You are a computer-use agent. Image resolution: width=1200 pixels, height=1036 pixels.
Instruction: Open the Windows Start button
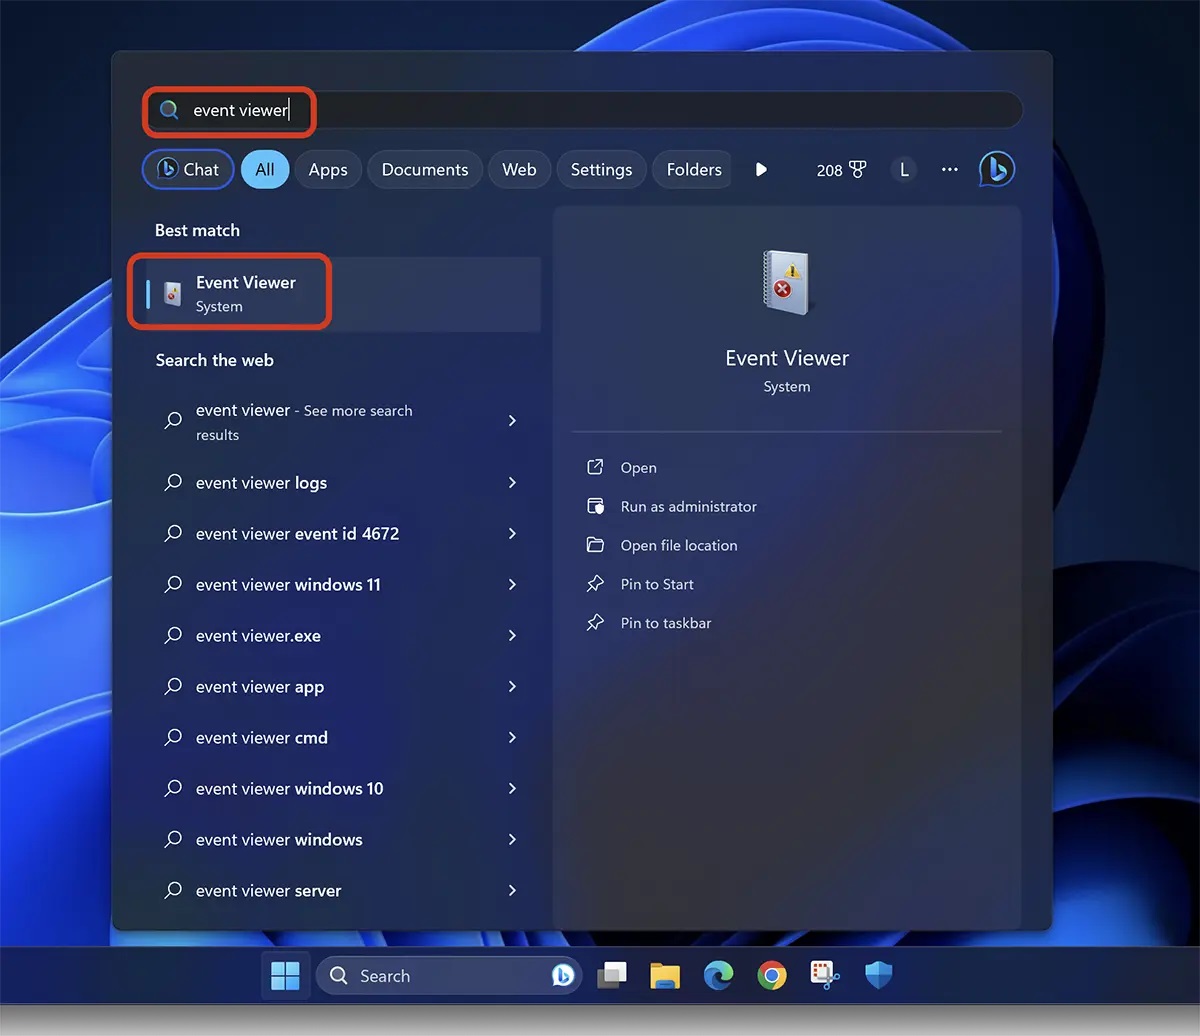tap(285, 976)
